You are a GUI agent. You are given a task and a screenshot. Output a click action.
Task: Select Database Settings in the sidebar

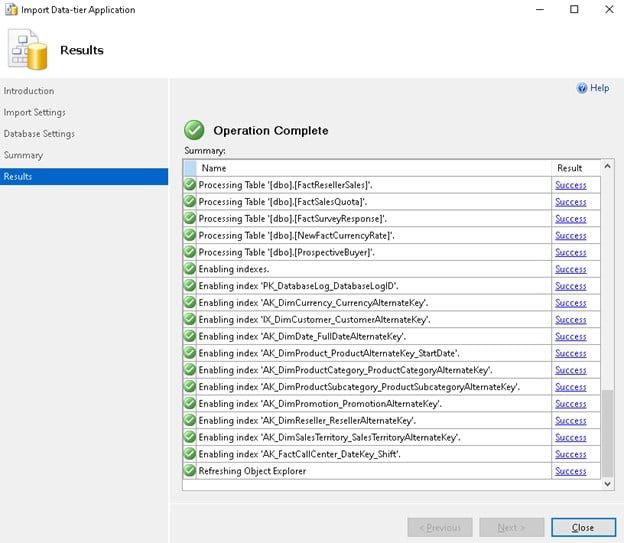tap(39, 134)
